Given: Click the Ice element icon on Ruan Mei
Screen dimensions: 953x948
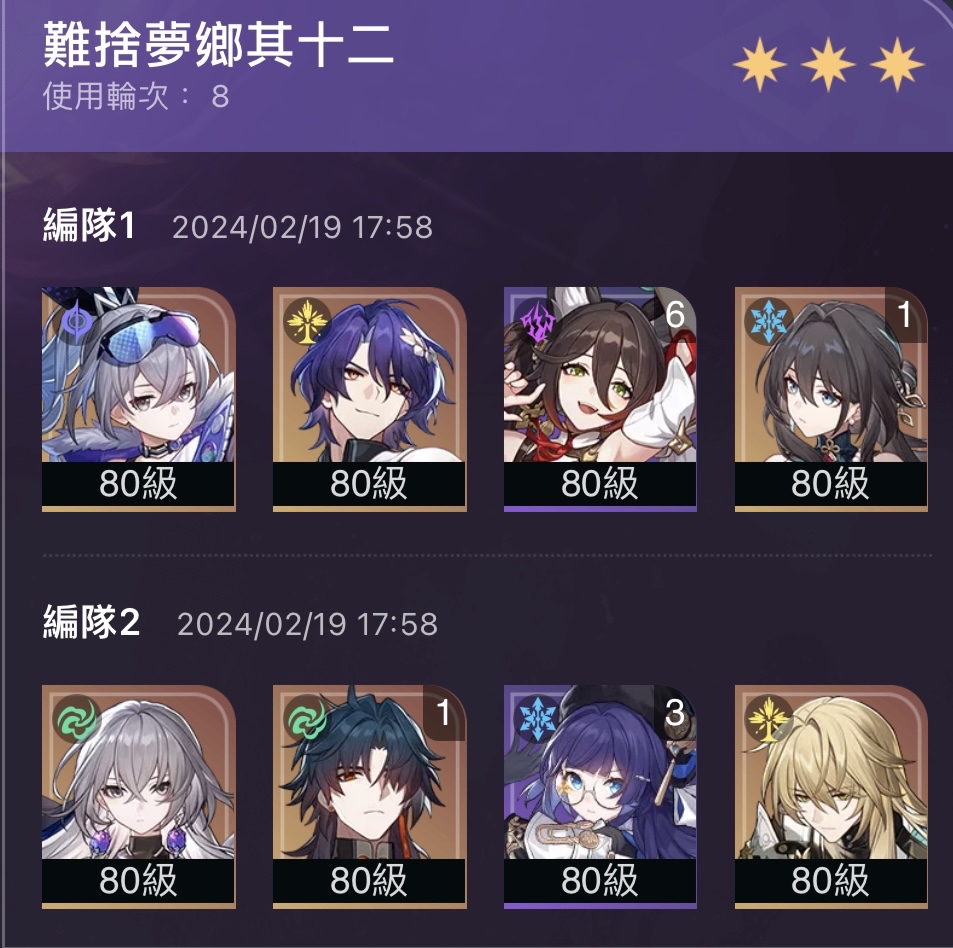Looking at the screenshot, I should pos(768,321).
